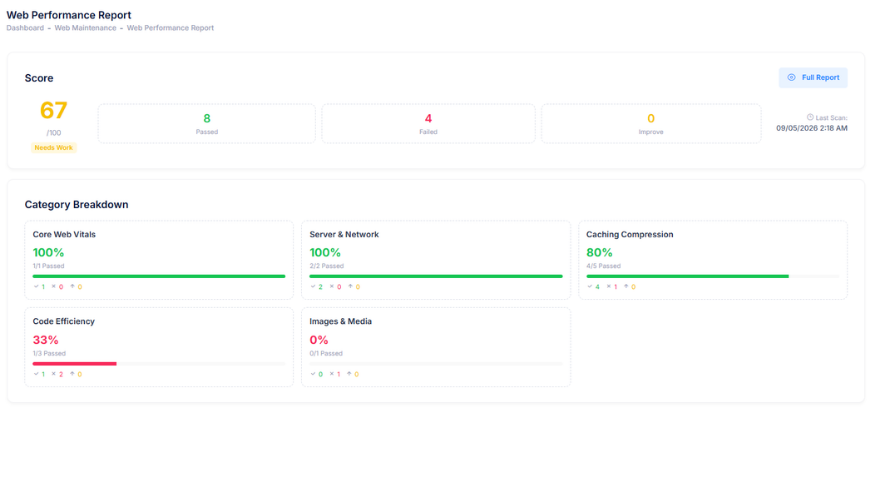Click checkmark passed icon in Server & Network
This screenshot has width=875, height=481.
click(313, 287)
